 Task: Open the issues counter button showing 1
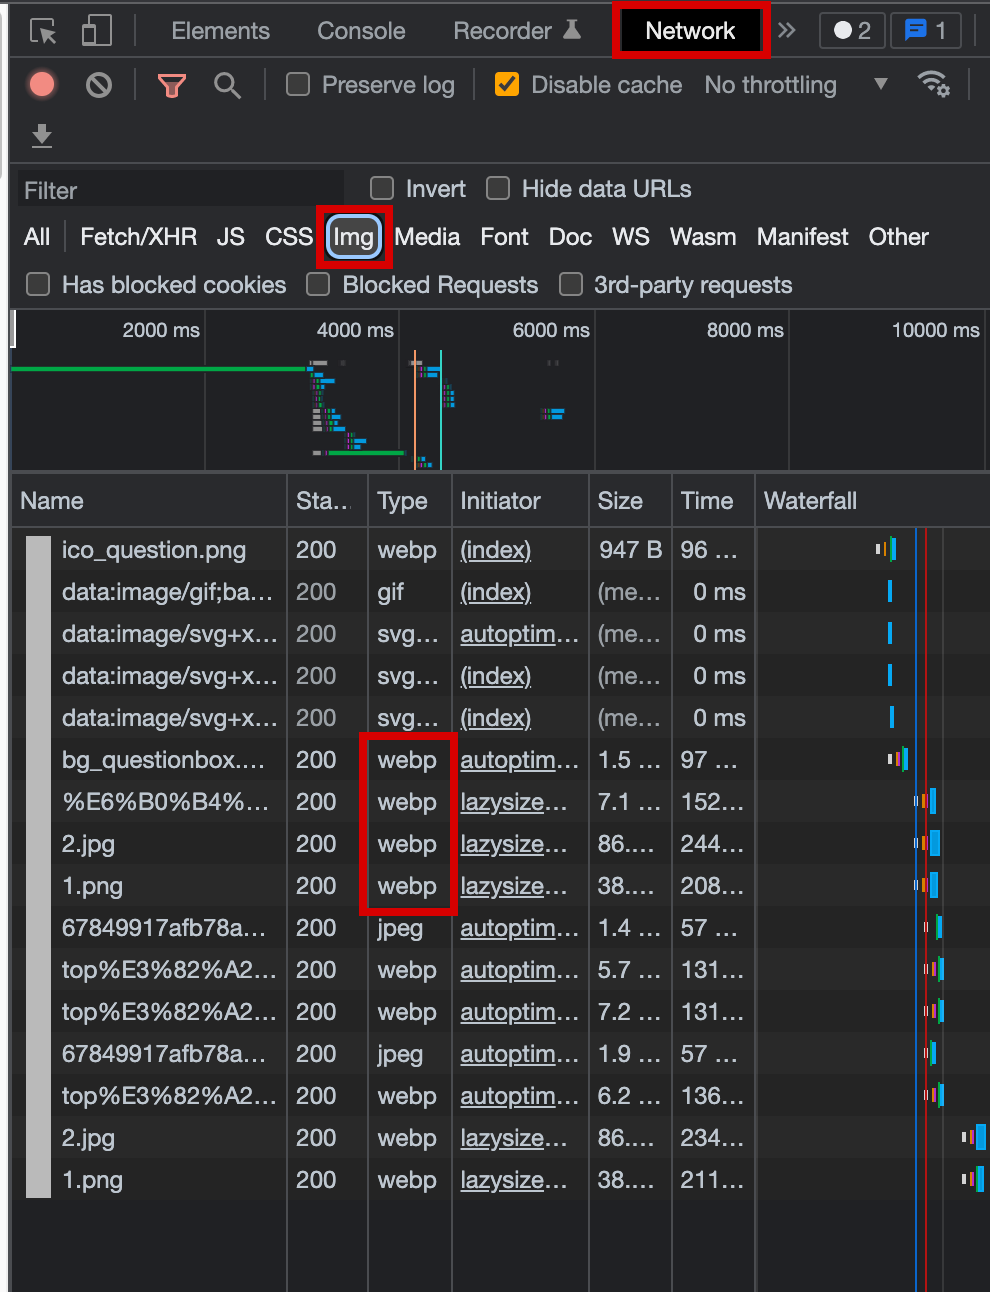925,31
